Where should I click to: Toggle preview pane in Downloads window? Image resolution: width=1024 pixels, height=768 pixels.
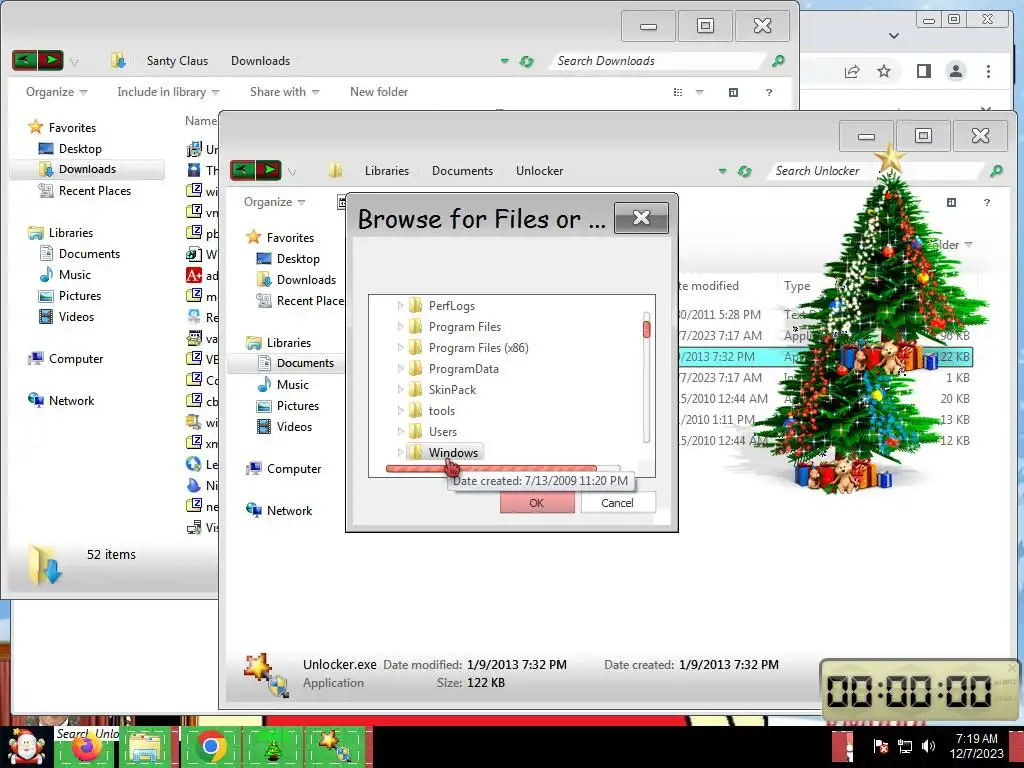pyautogui.click(x=733, y=92)
